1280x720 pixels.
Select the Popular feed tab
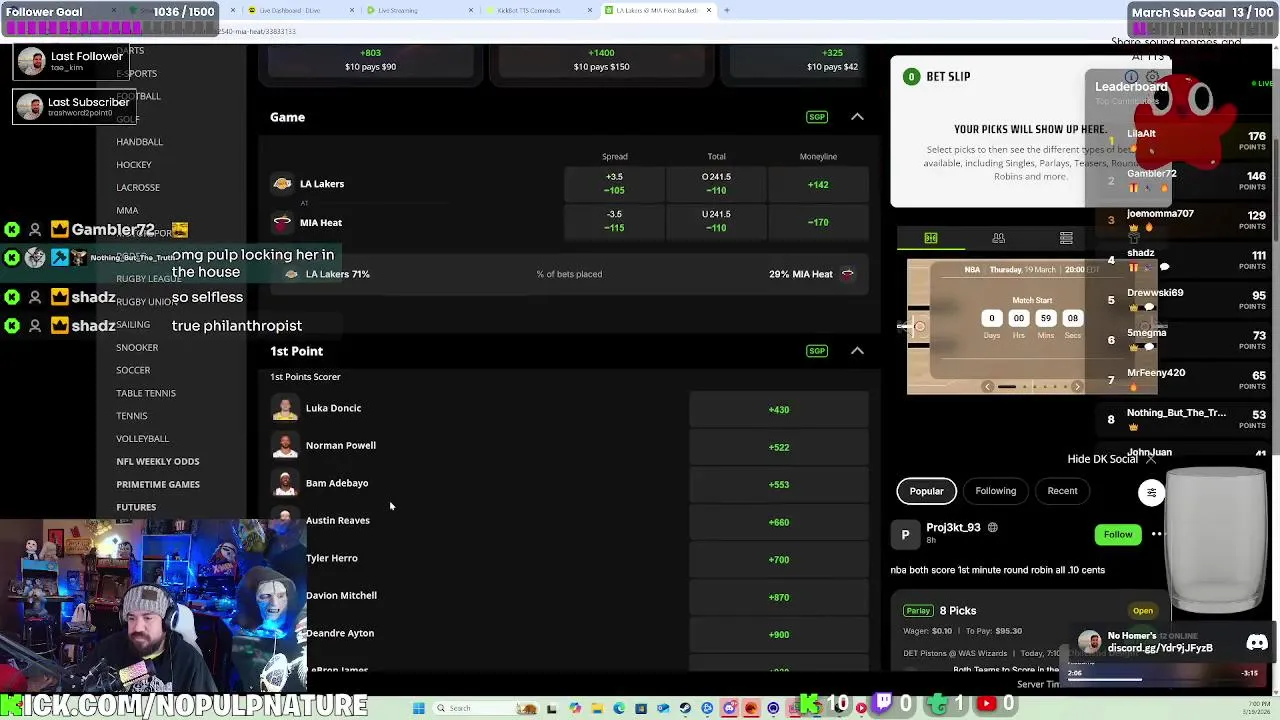(x=926, y=491)
